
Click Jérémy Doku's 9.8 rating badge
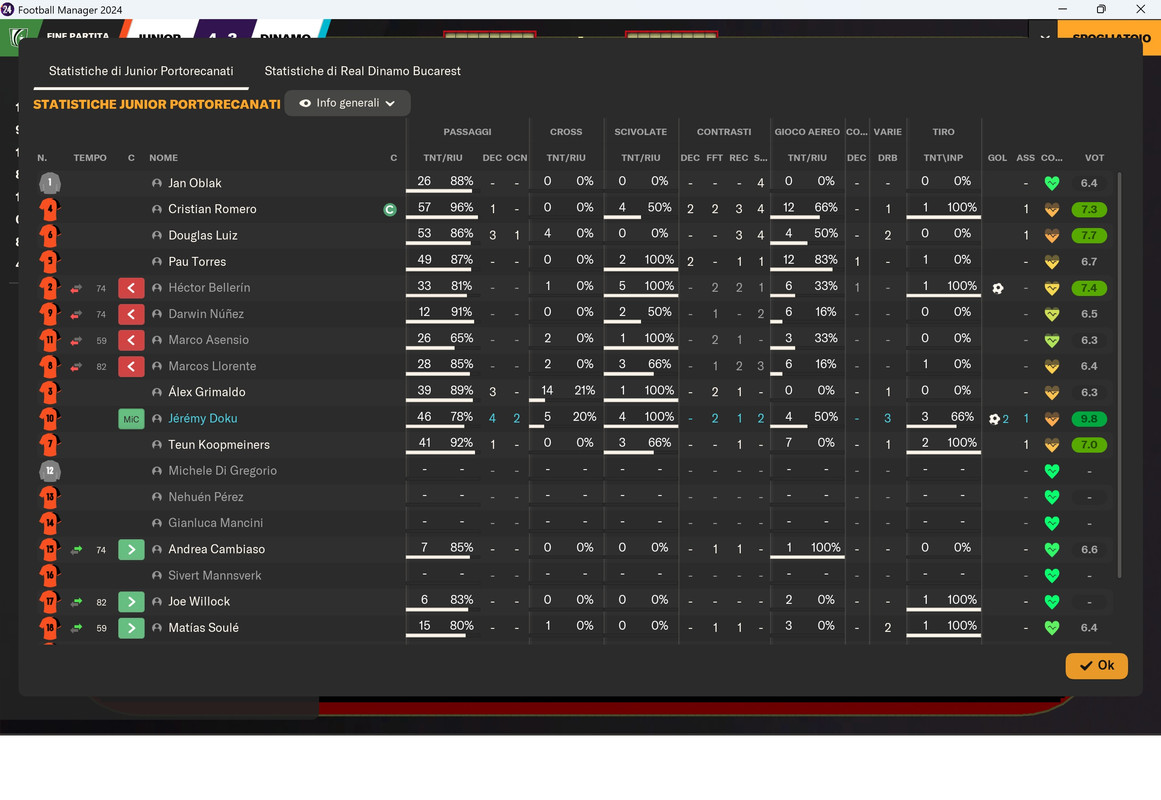point(1089,419)
